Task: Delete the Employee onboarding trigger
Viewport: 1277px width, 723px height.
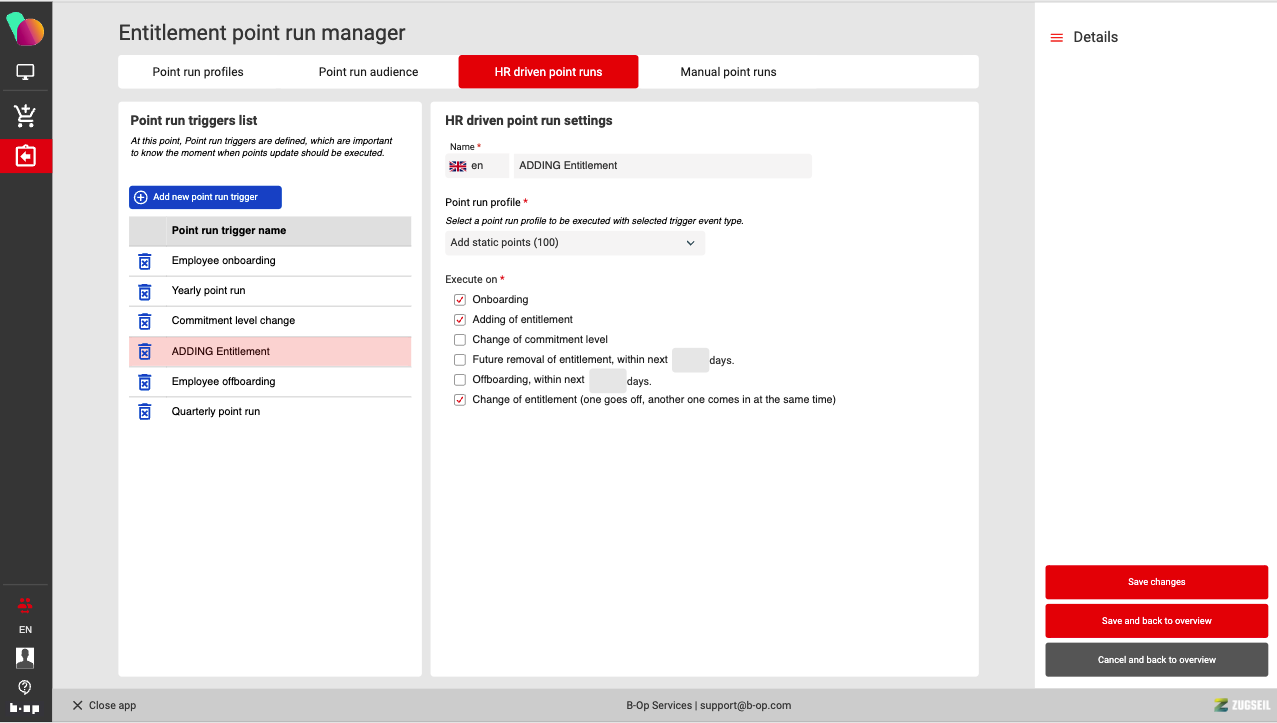Action: (144, 261)
